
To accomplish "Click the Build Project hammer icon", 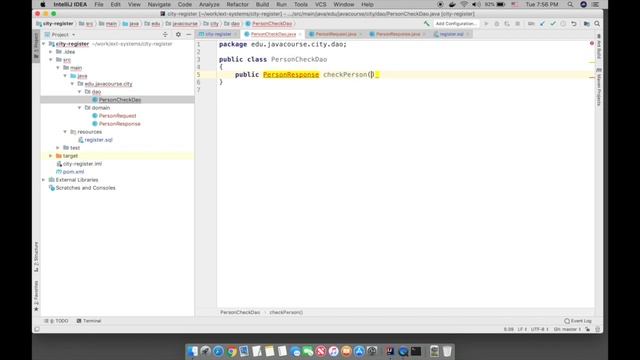I will click(x=427, y=24).
